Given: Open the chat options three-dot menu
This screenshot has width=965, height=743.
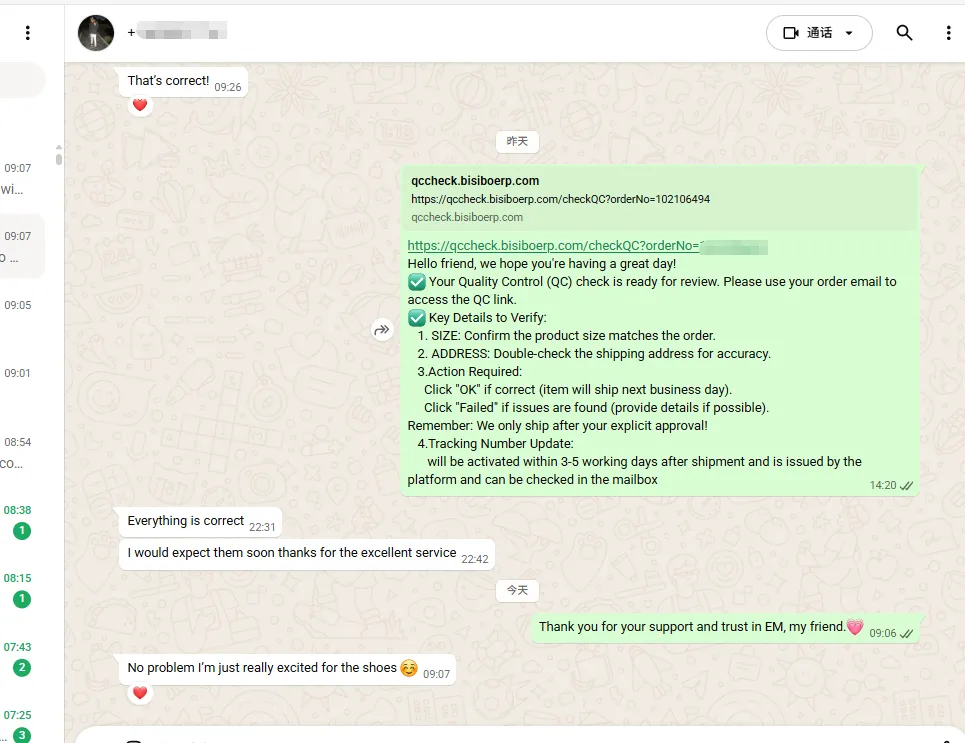Looking at the screenshot, I should pyautogui.click(x=948, y=33).
